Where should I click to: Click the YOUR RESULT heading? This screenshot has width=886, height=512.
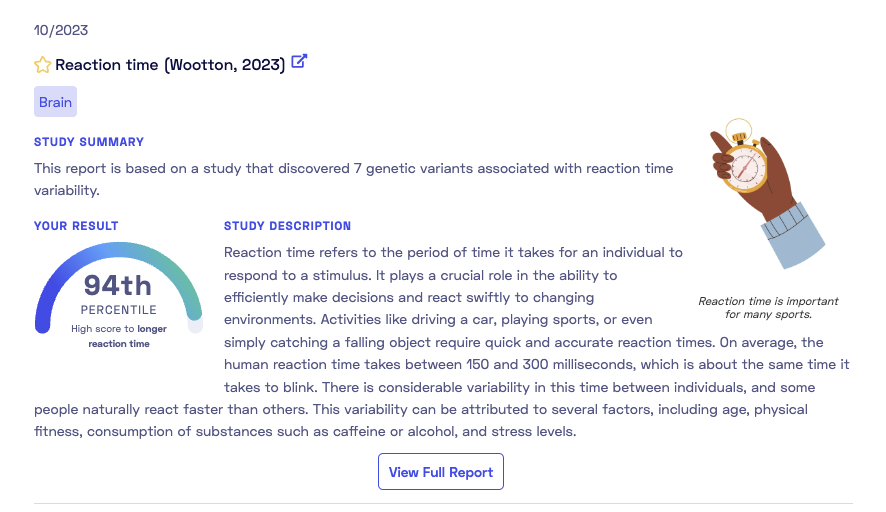76,226
